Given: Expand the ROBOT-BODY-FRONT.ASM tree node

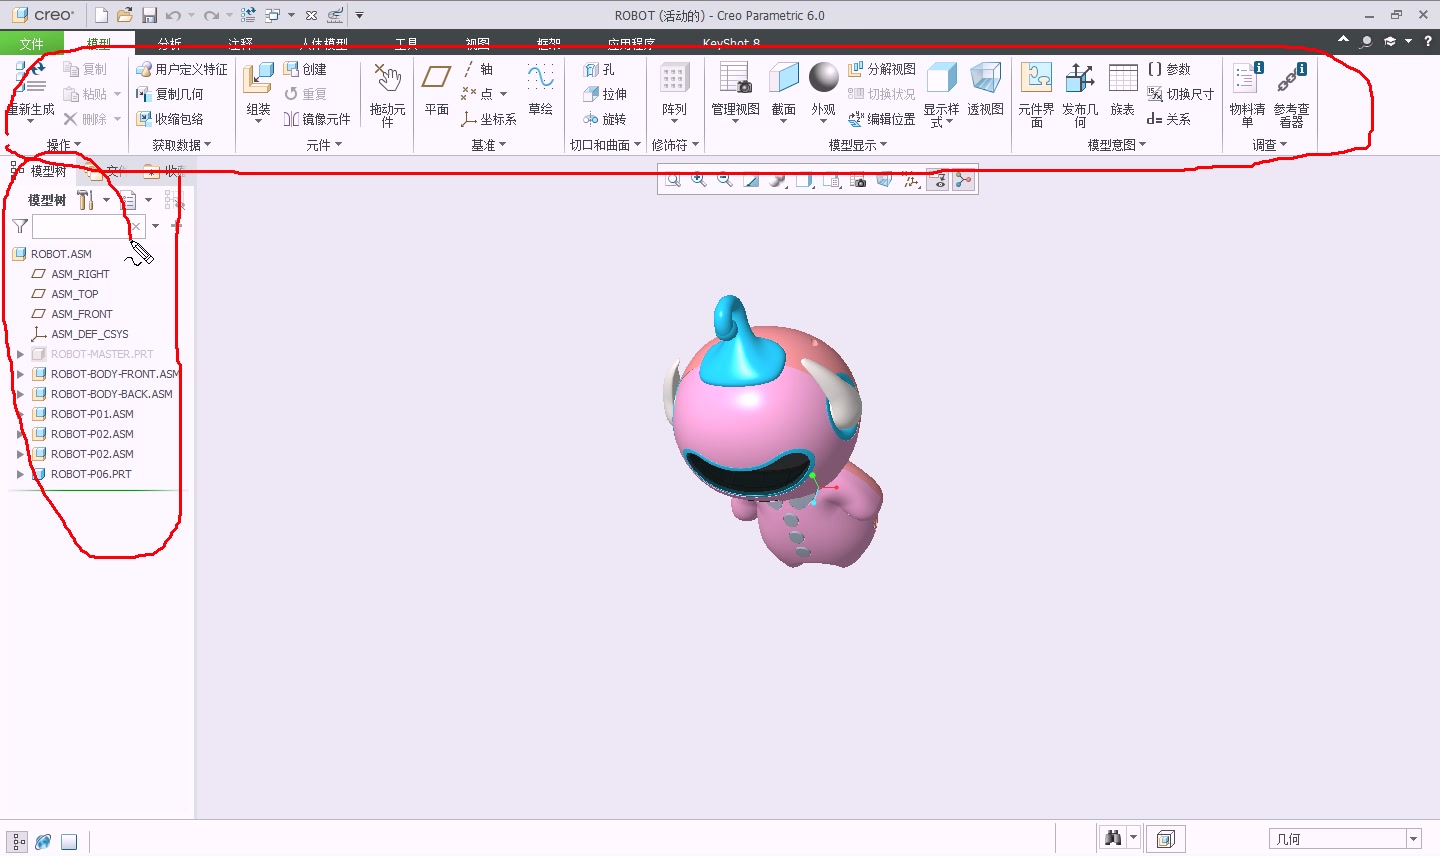Looking at the screenshot, I should [x=20, y=374].
